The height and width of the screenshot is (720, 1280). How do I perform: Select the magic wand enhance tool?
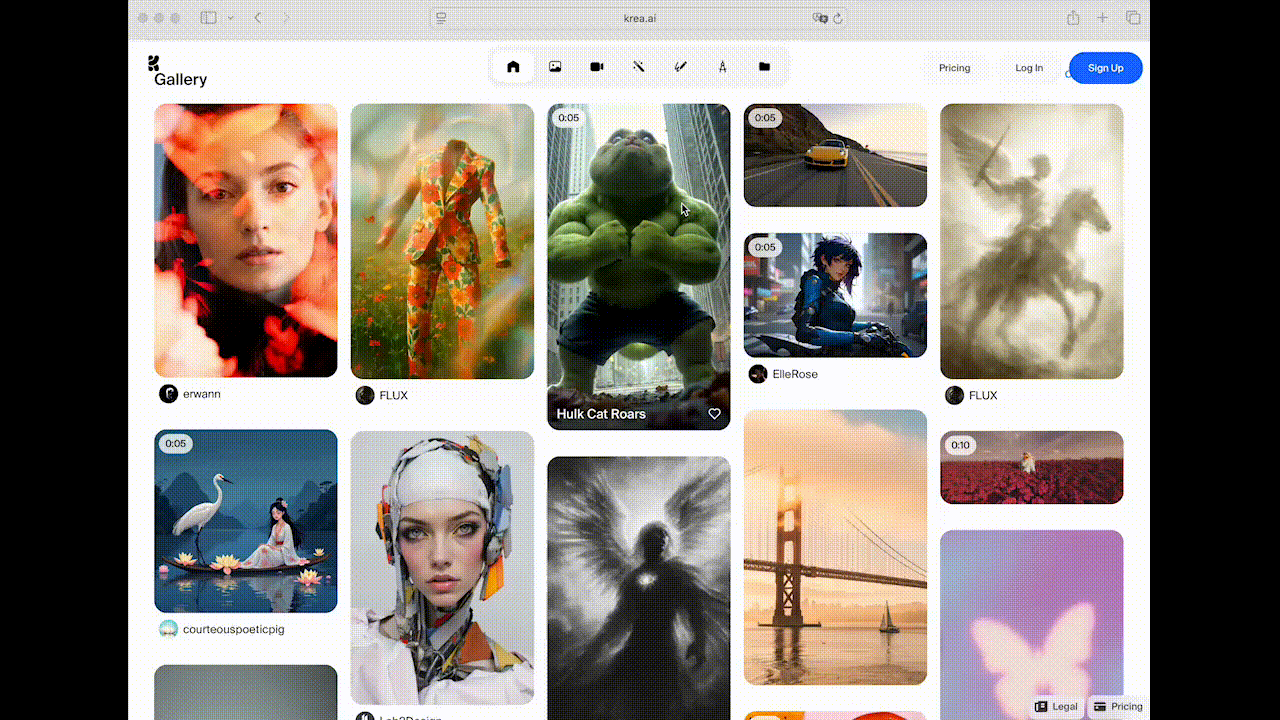(x=638, y=67)
